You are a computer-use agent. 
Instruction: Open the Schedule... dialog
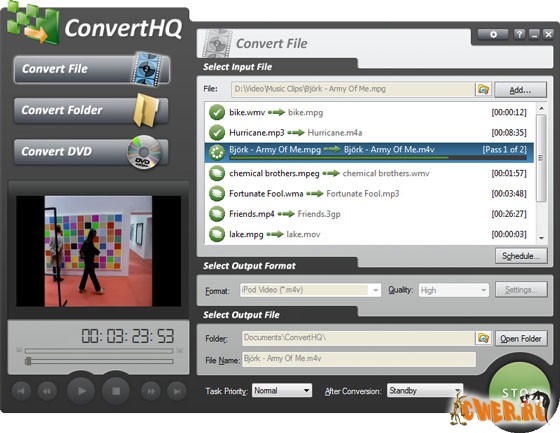(x=521, y=256)
